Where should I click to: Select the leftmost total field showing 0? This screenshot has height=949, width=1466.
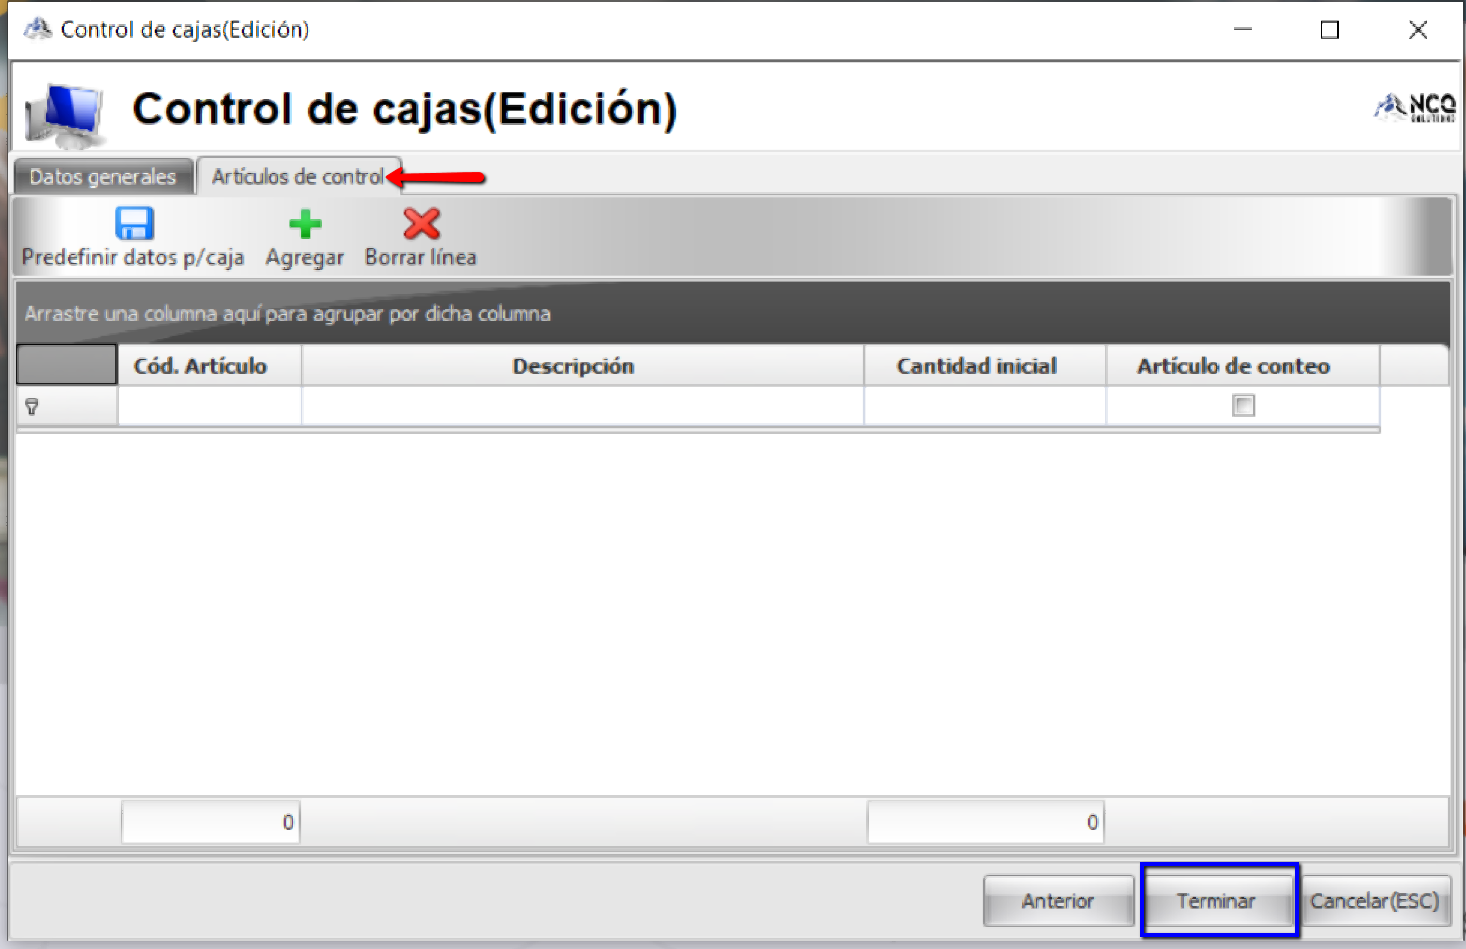pyautogui.click(x=209, y=821)
